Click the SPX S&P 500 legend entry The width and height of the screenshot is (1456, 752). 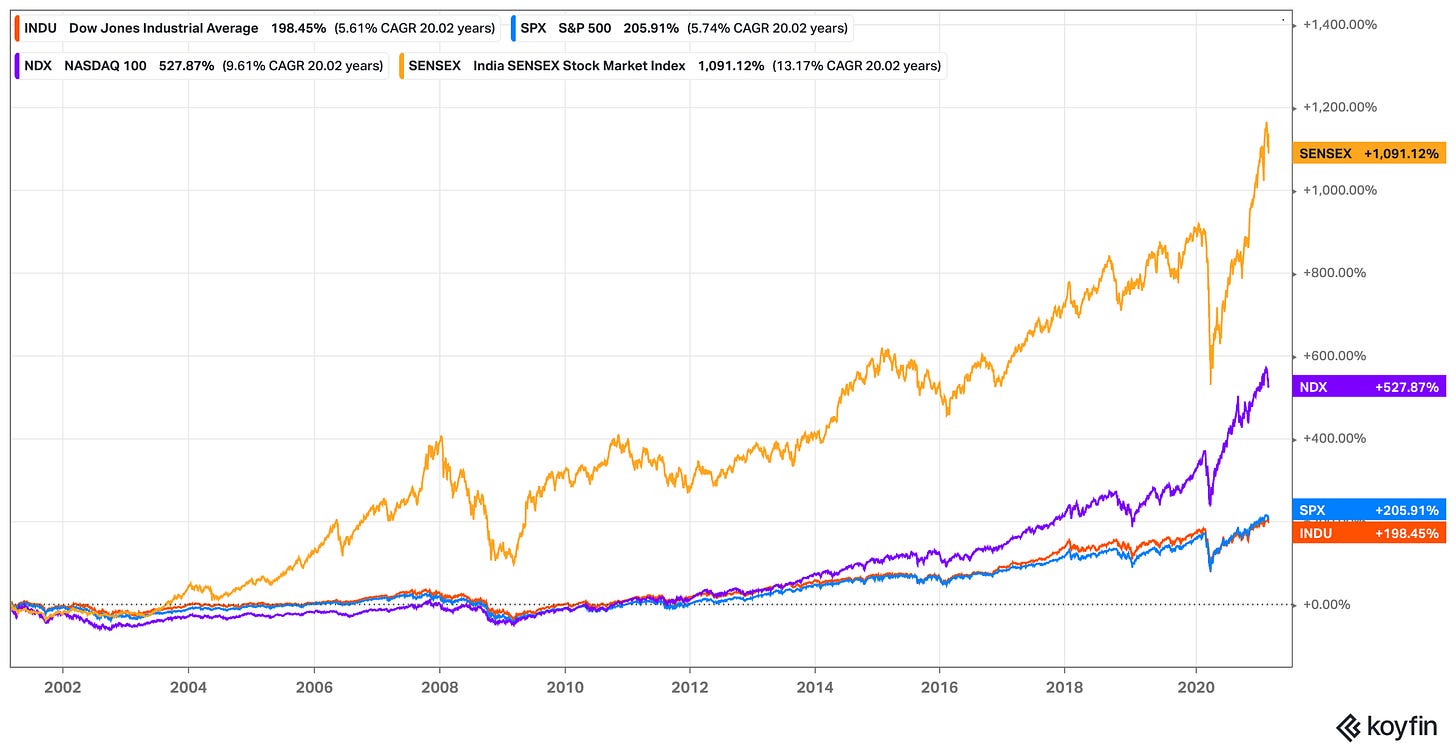pyautogui.click(x=681, y=28)
